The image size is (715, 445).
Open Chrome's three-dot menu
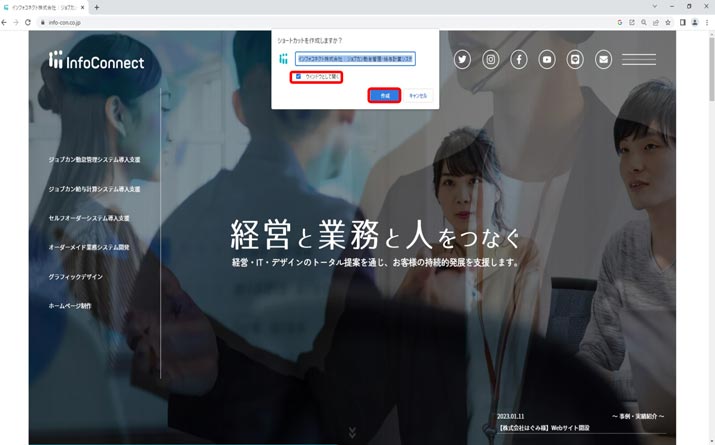tap(708, 22)
